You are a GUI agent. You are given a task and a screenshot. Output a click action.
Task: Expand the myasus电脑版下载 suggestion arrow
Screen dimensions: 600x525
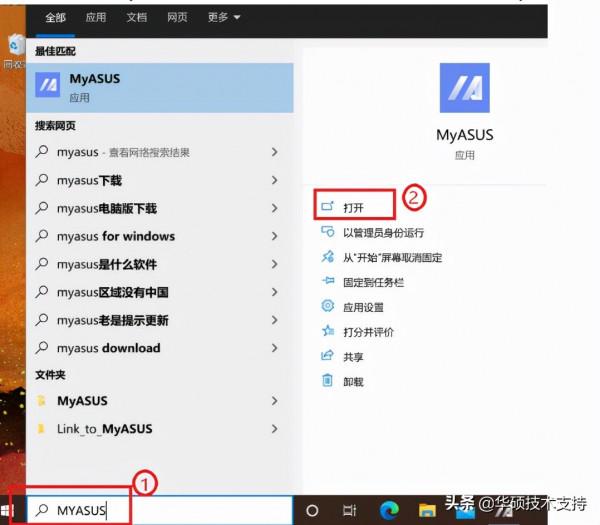click(x=274, y=208)
